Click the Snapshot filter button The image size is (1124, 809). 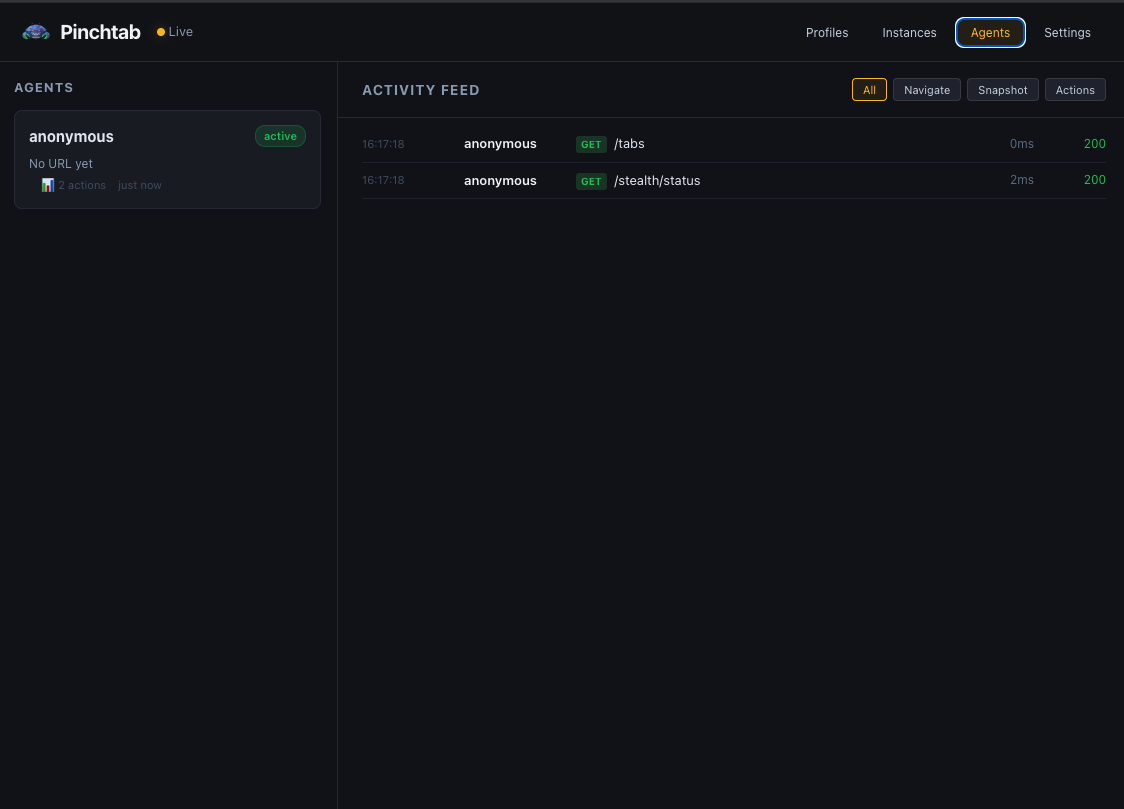(1002, 89)
